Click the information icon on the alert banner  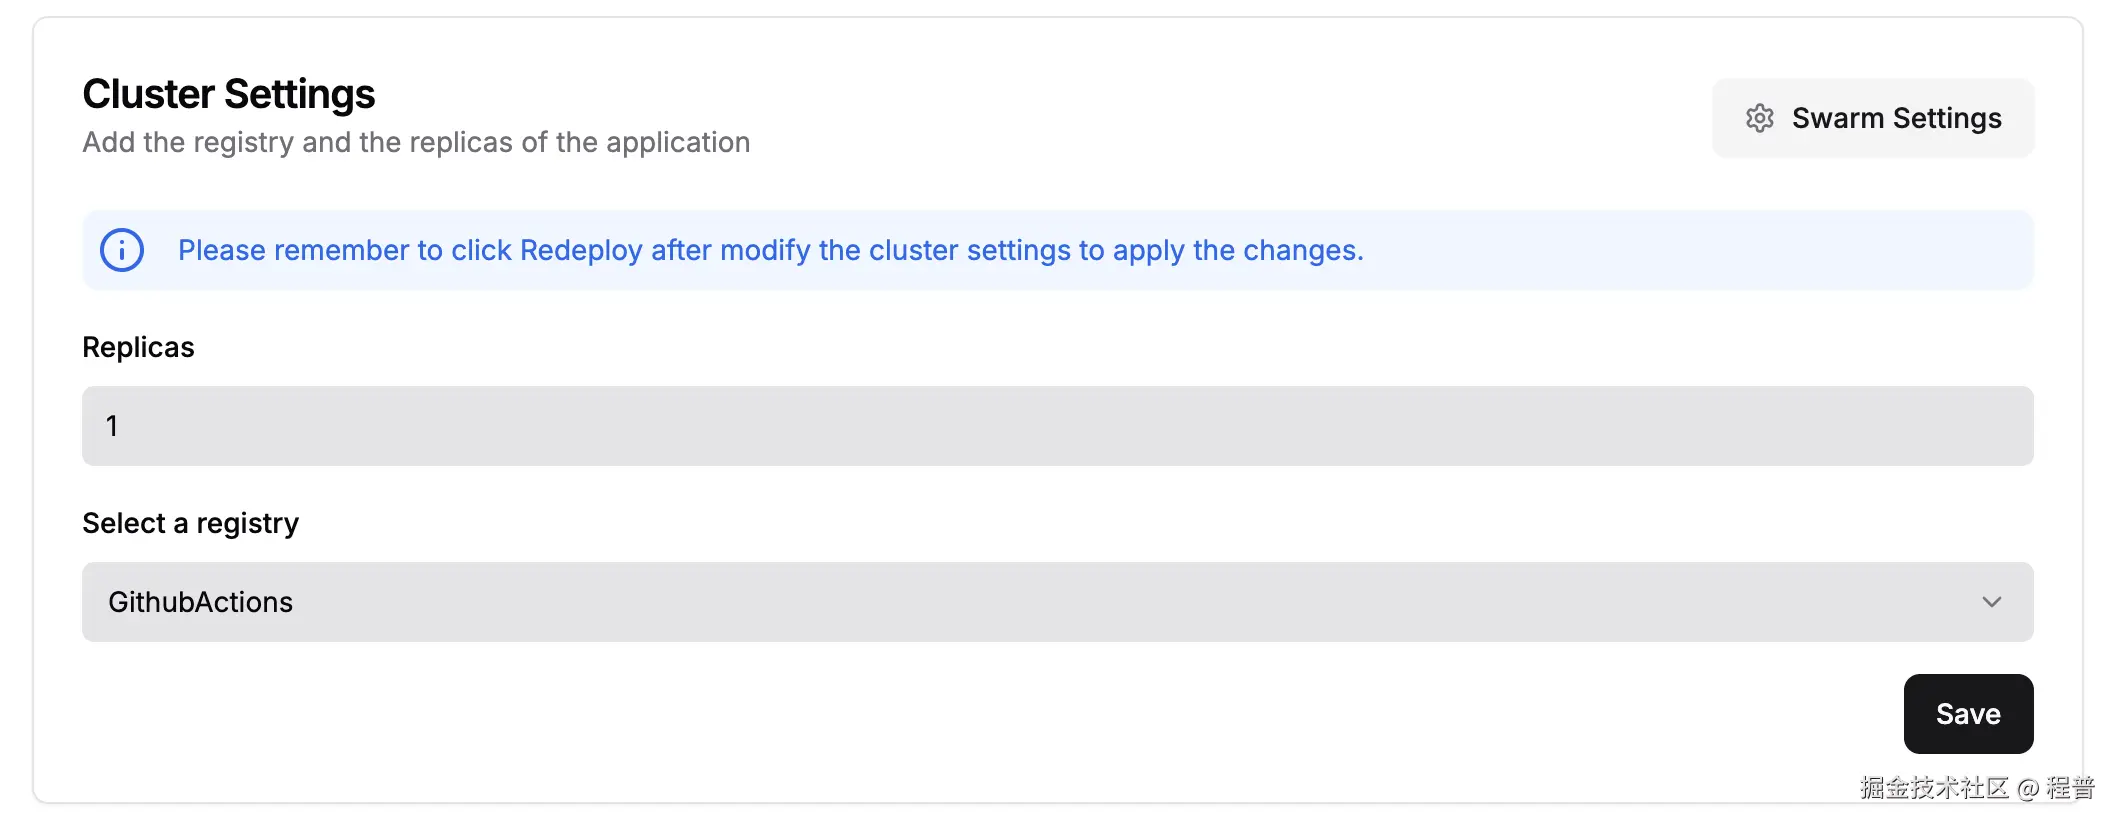[121, 251]
